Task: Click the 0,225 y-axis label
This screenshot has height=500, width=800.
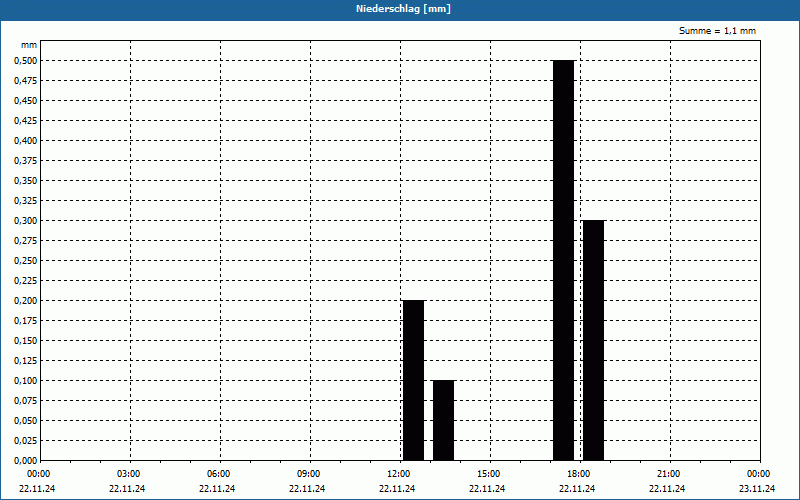Action: [26, 281]
